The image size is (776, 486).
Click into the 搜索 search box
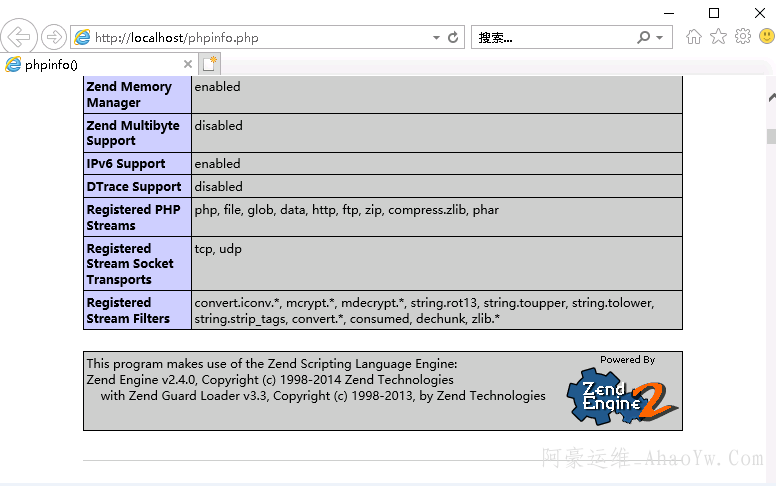(x=550, y=38)
